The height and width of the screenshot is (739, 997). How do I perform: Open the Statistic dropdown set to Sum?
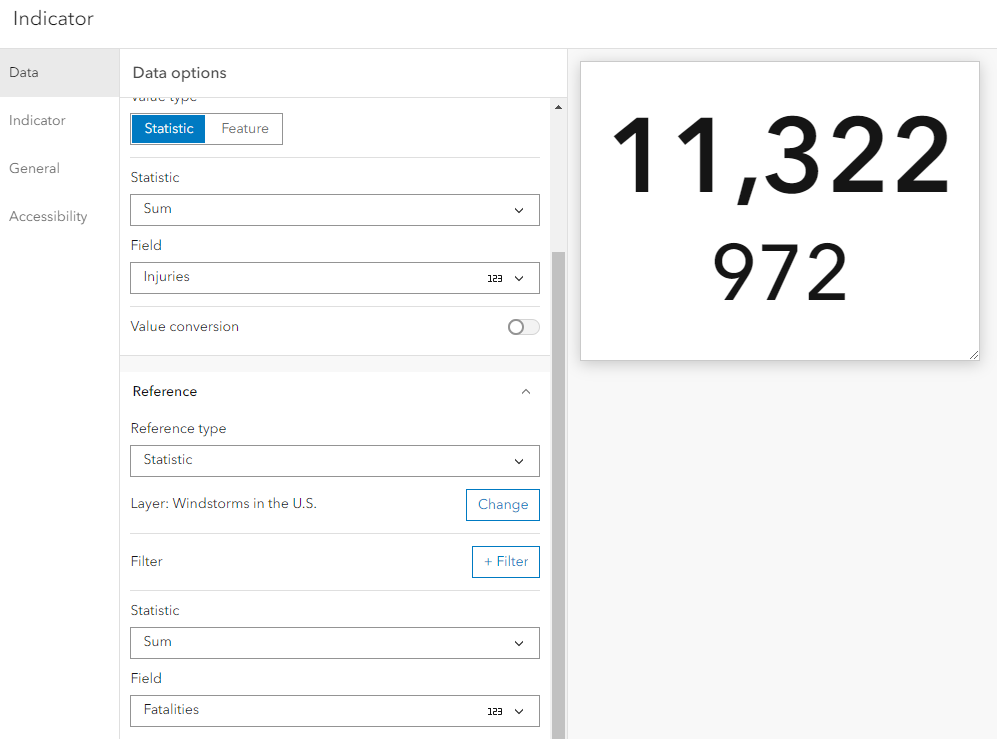pos(334,210)
